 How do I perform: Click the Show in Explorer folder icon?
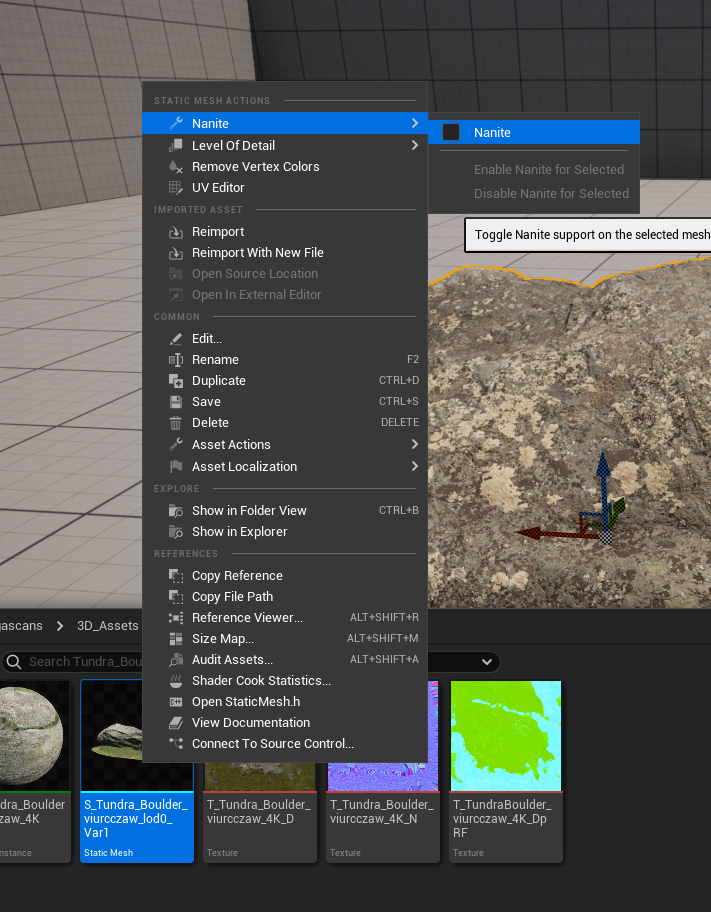click(x=176, y=532)
